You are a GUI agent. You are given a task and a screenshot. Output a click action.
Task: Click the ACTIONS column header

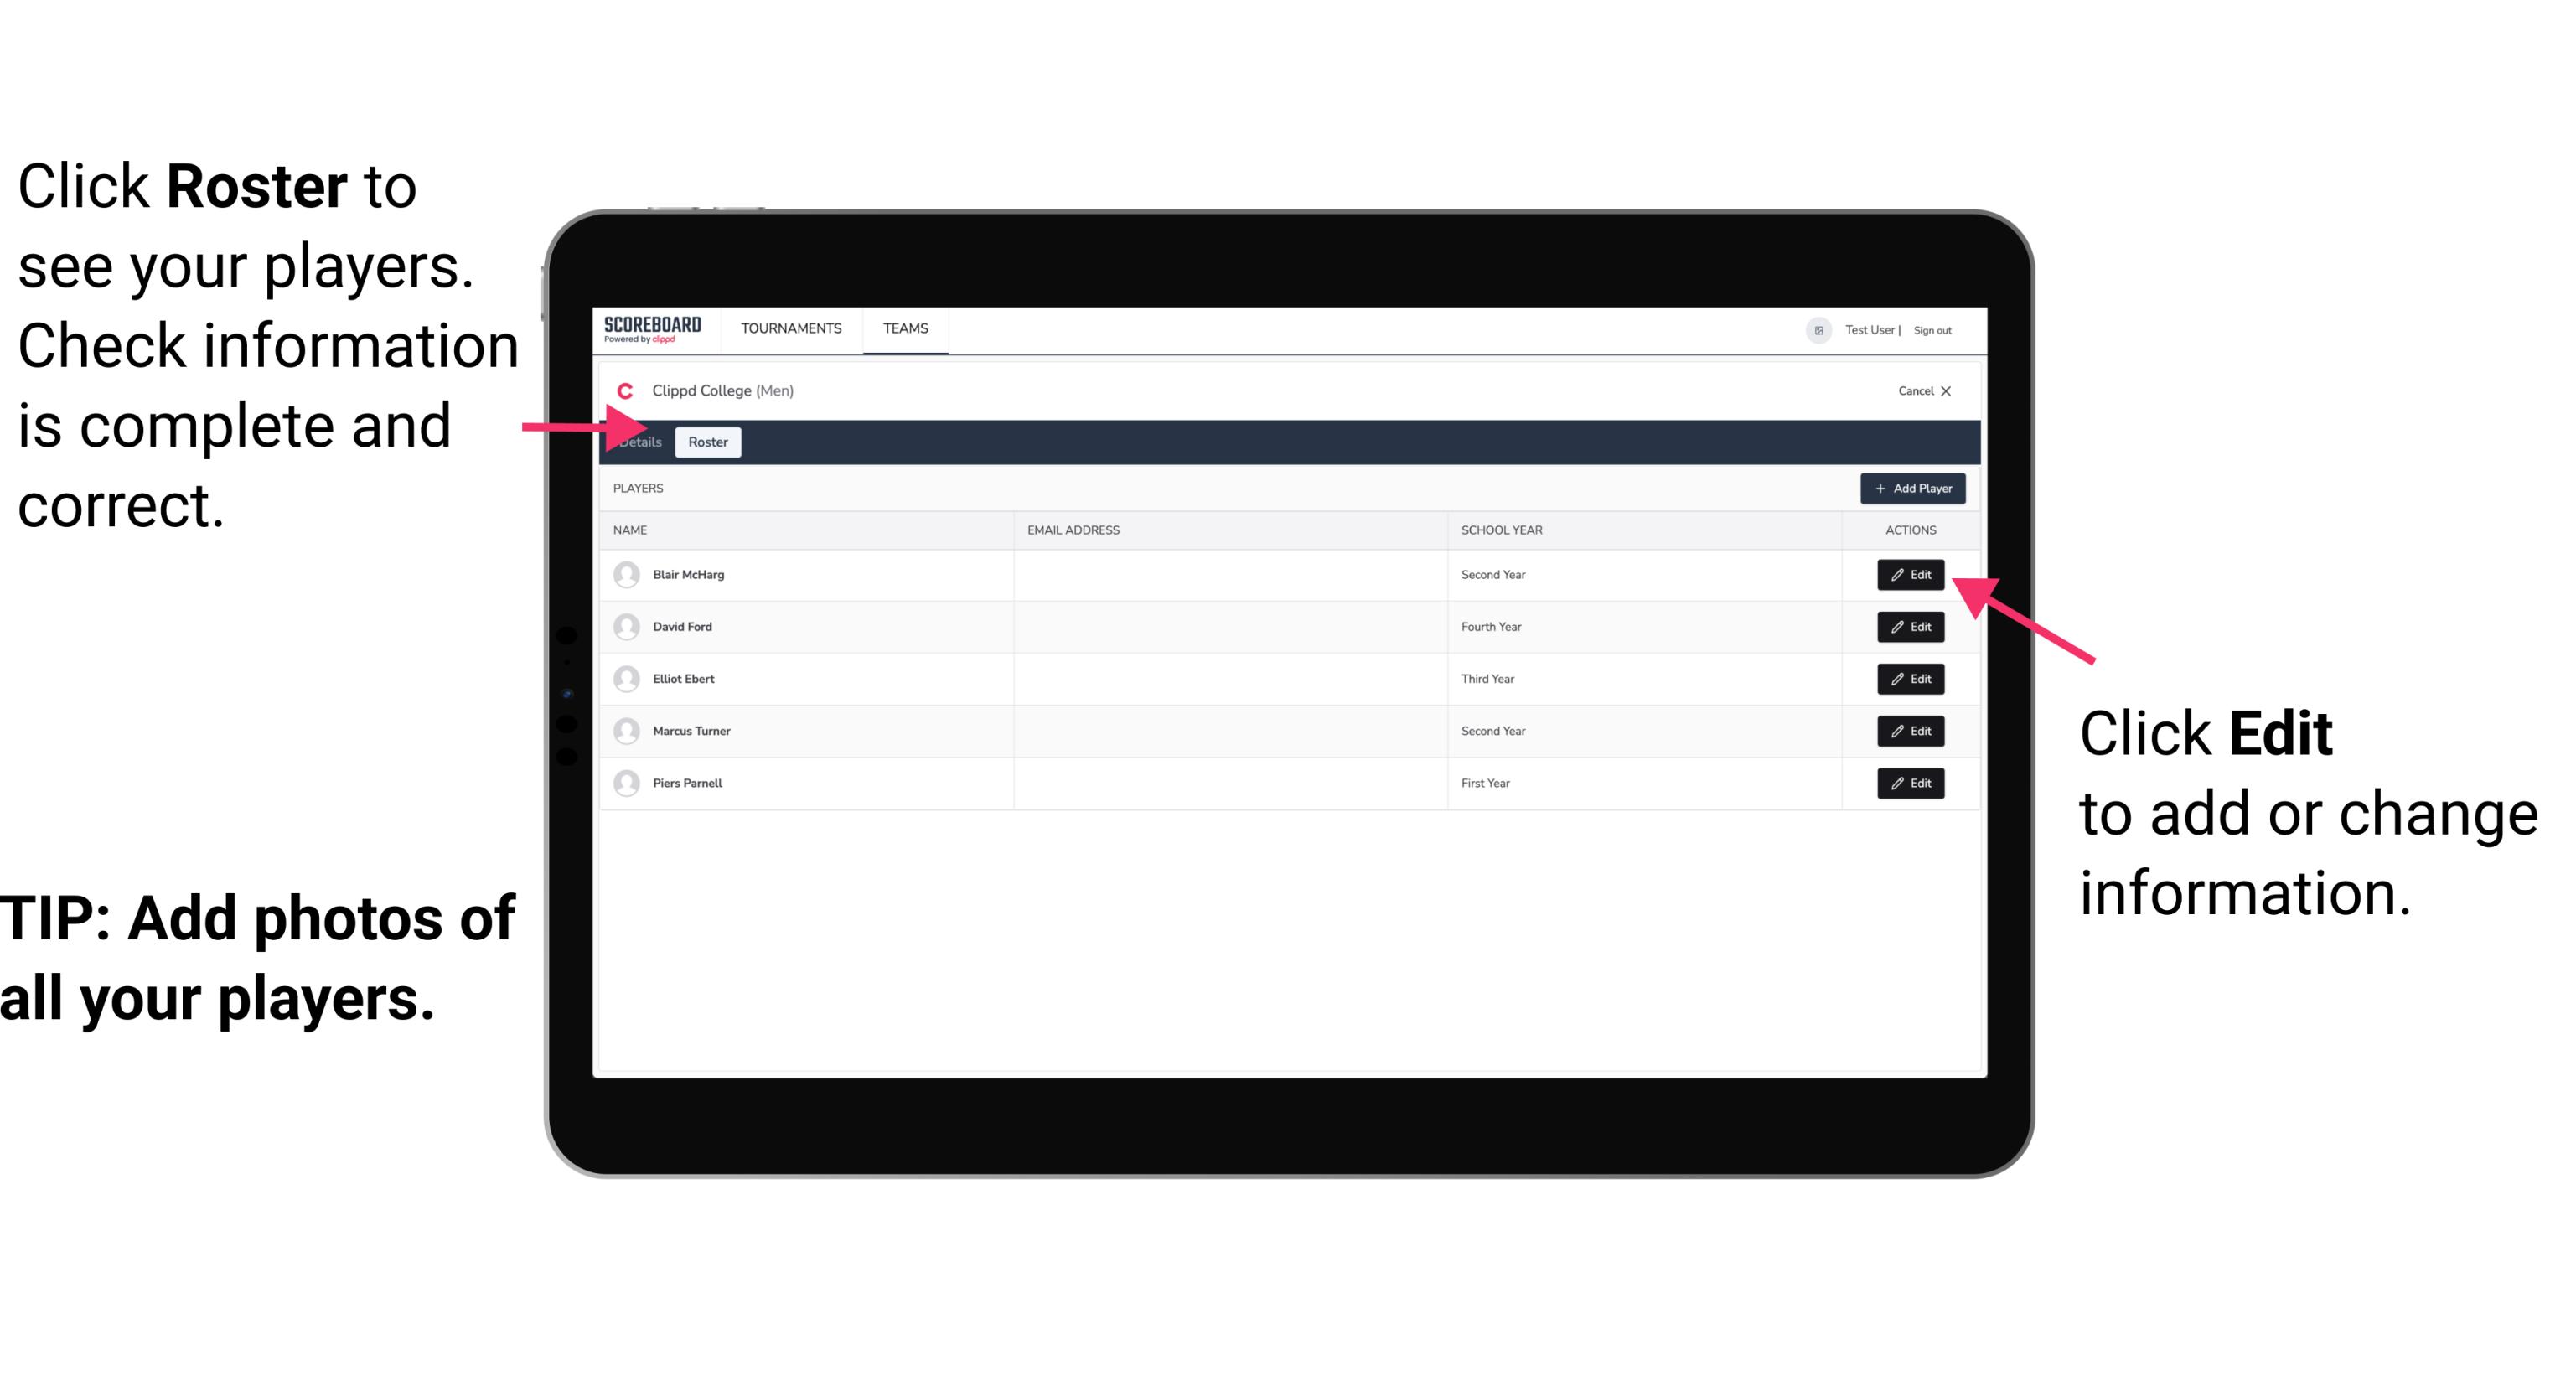pos(1911,529)
